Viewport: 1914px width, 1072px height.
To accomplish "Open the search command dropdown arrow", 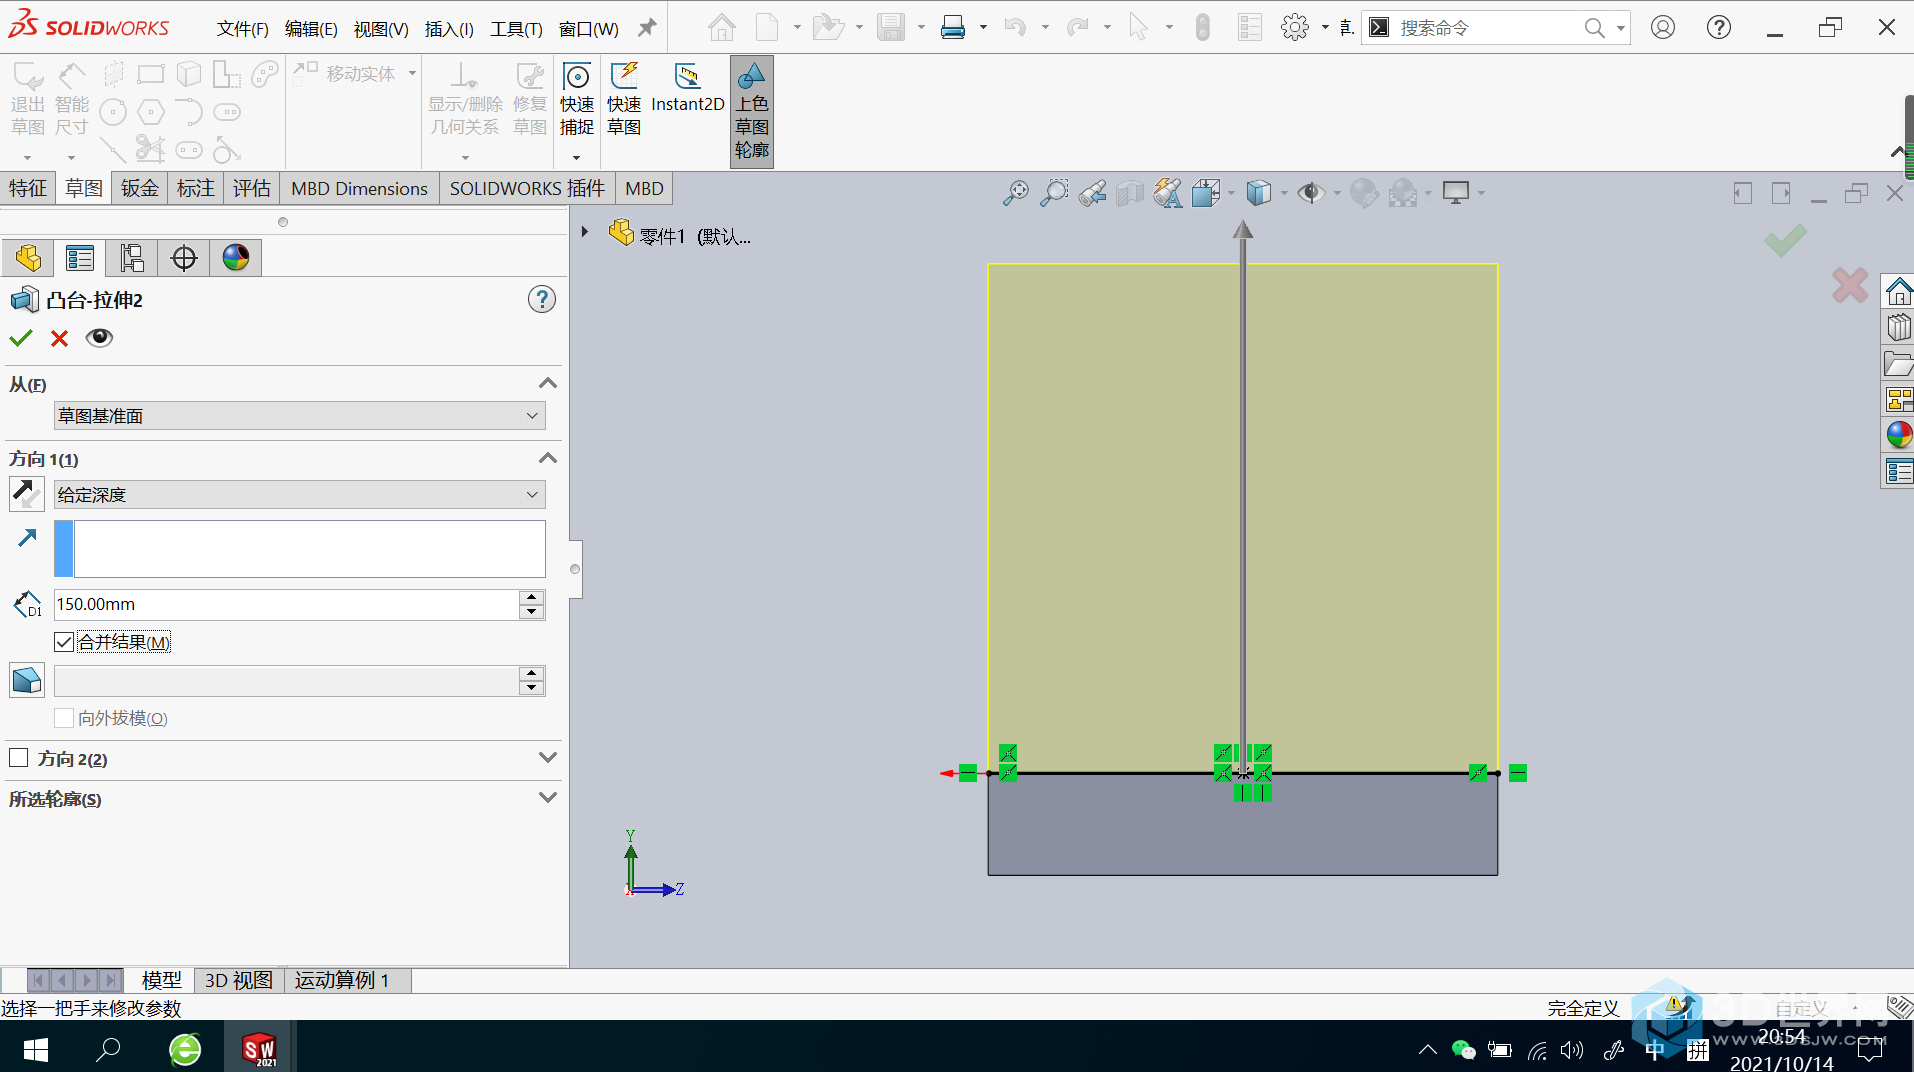I will point(1620,28).
